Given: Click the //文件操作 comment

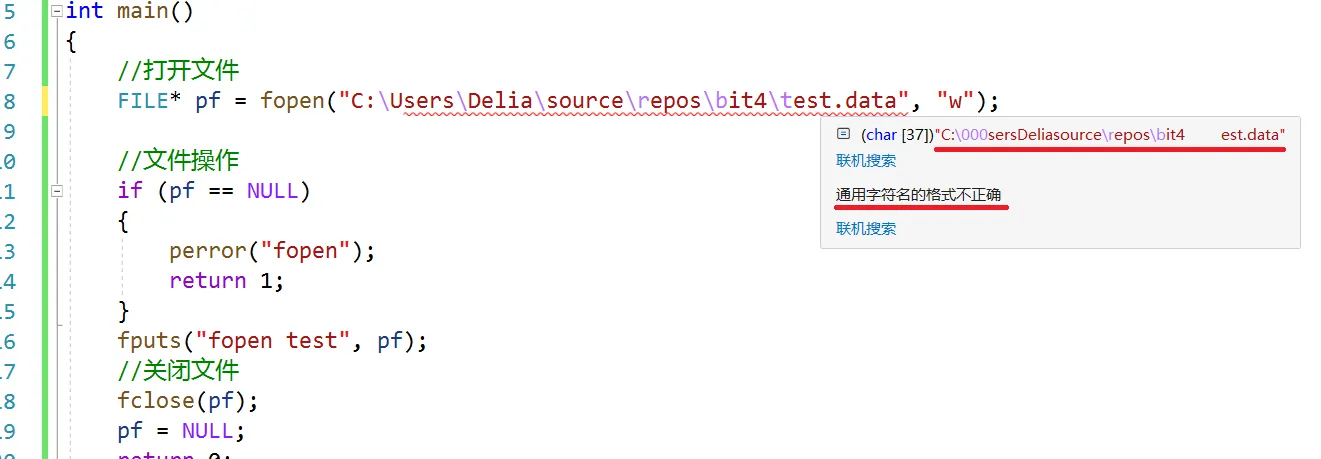Looking at the screenshot, I should (178, 160).
